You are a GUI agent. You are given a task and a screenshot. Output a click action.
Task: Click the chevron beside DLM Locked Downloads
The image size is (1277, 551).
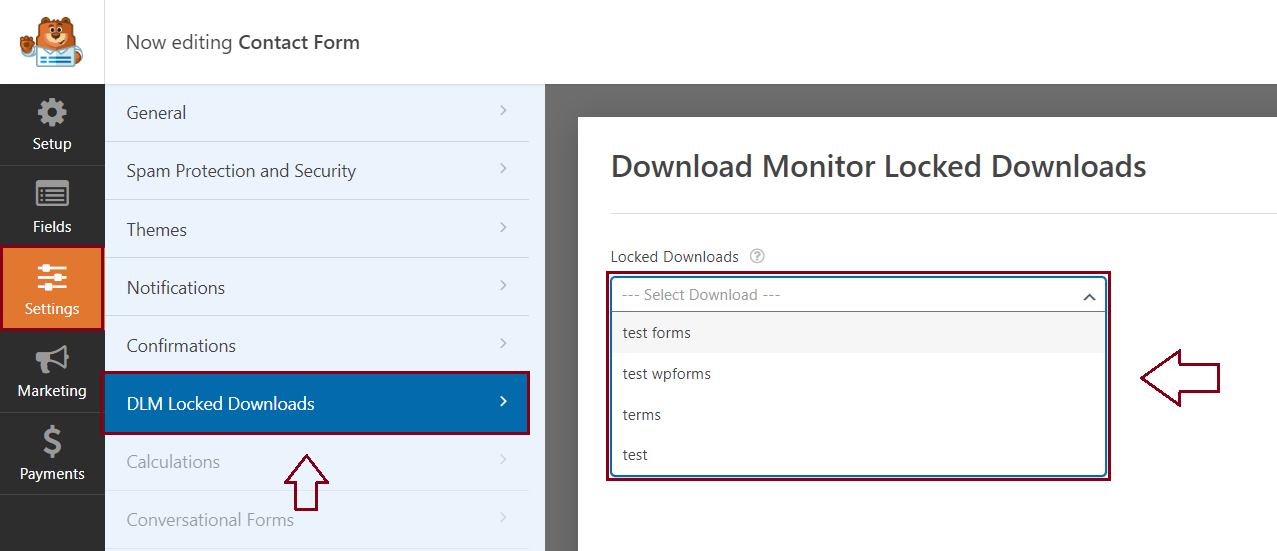[503, 401]
